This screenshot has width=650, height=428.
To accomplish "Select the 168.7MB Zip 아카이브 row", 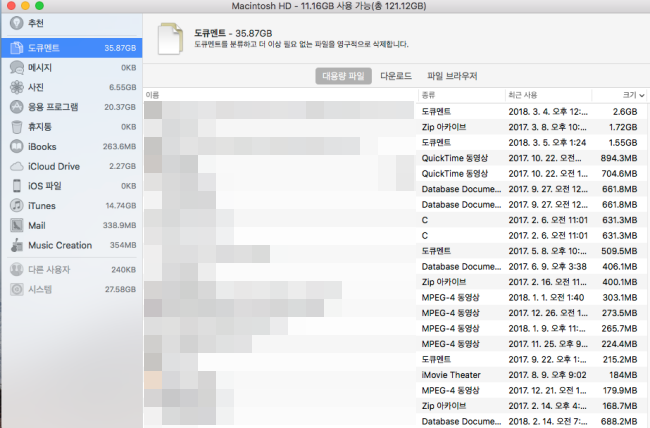I will tap(395, 406).
